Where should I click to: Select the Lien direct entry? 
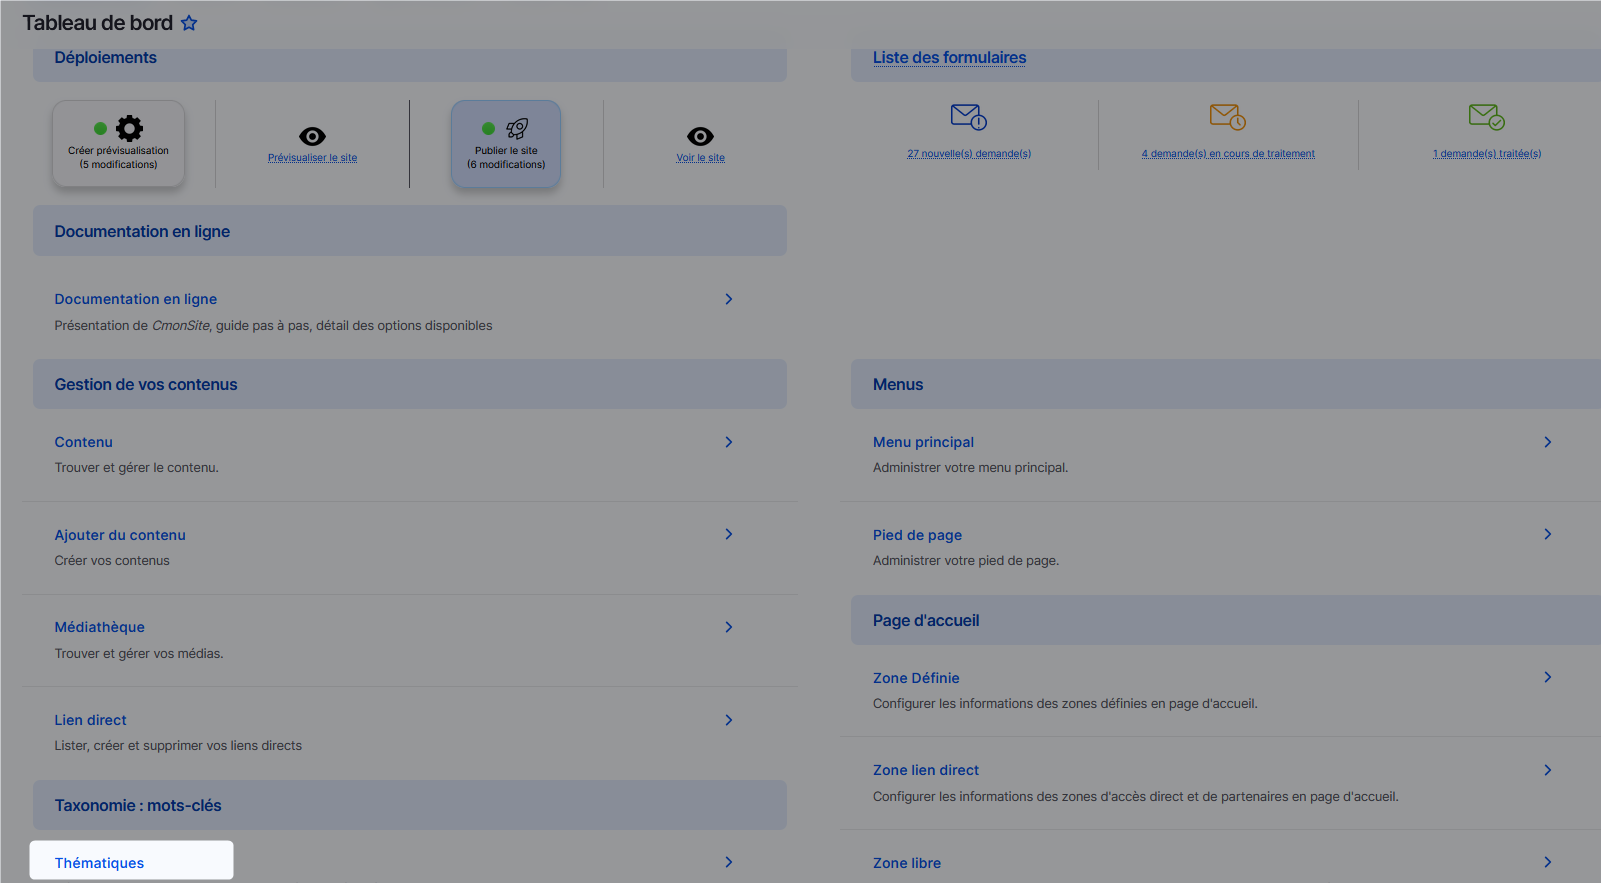click(91, 720)
